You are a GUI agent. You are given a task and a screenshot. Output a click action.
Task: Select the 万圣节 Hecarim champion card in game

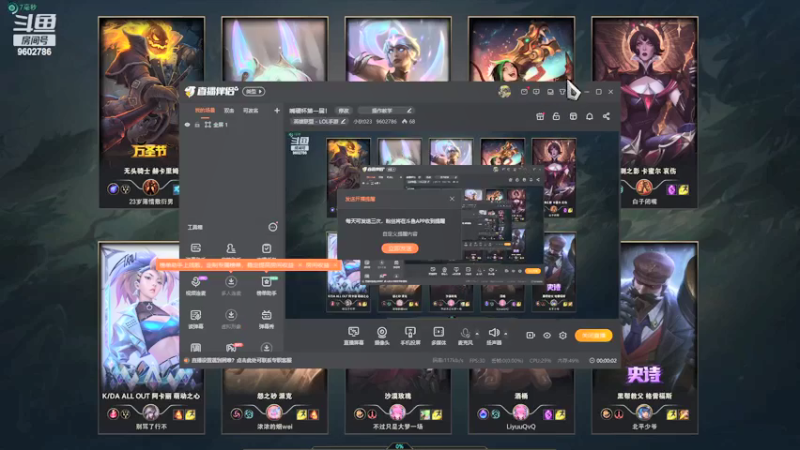(152, 112)
